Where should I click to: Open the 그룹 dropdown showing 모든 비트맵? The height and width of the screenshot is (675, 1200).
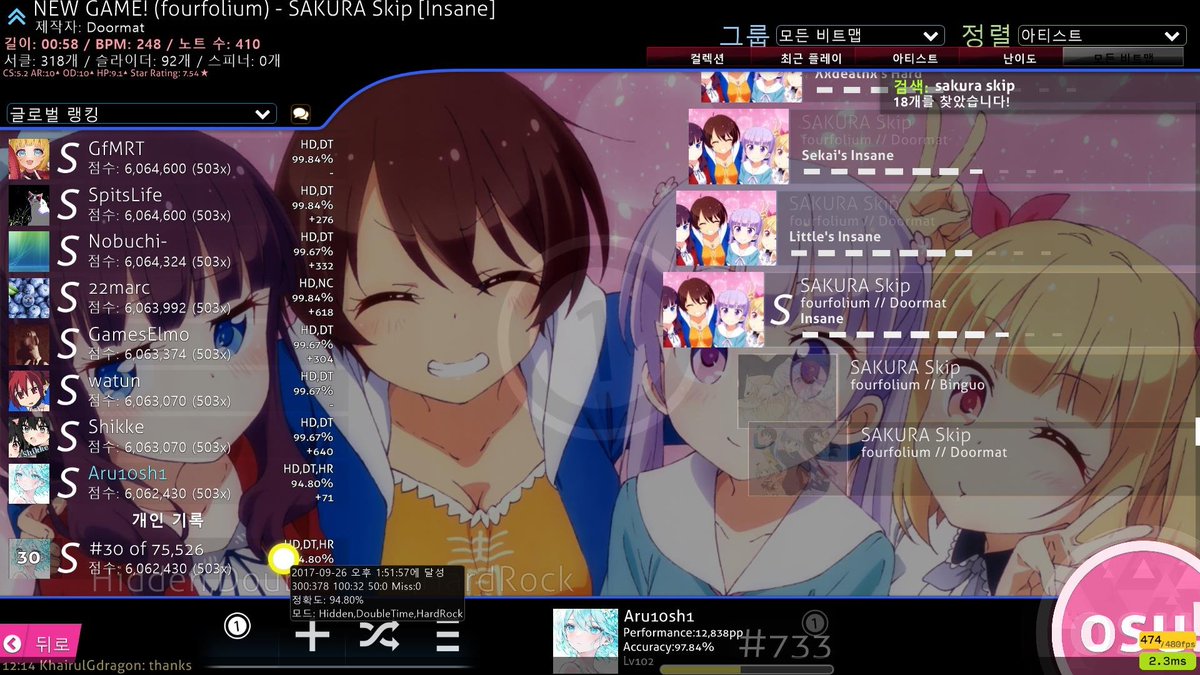point(860,36)
